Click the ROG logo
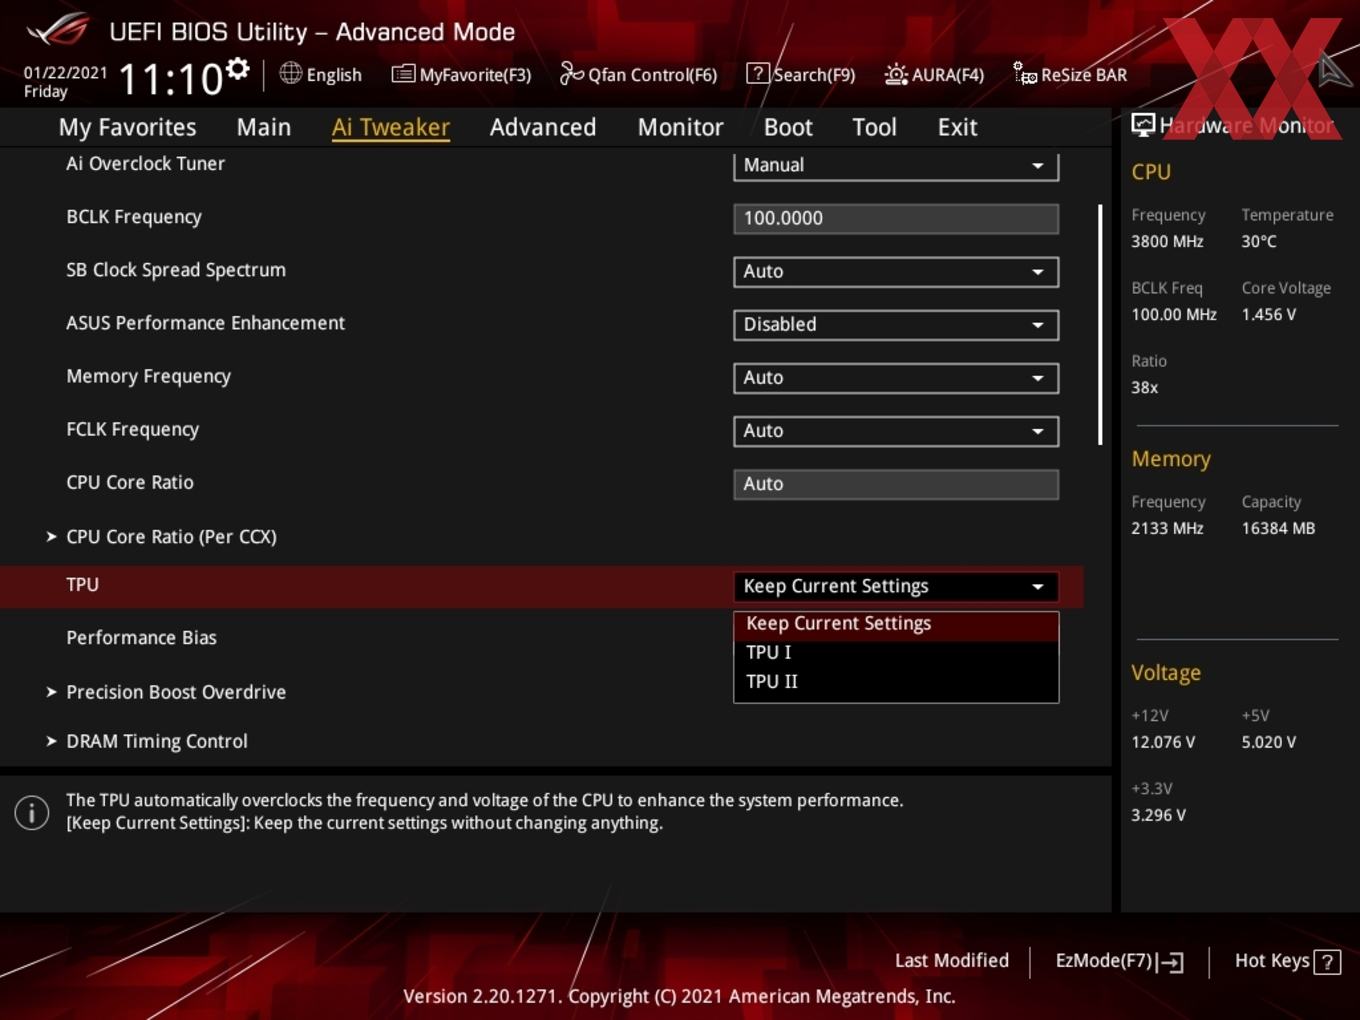The height and width of the screenshot is (1020, 1360). pyautogui.click(x=58, y=30)
